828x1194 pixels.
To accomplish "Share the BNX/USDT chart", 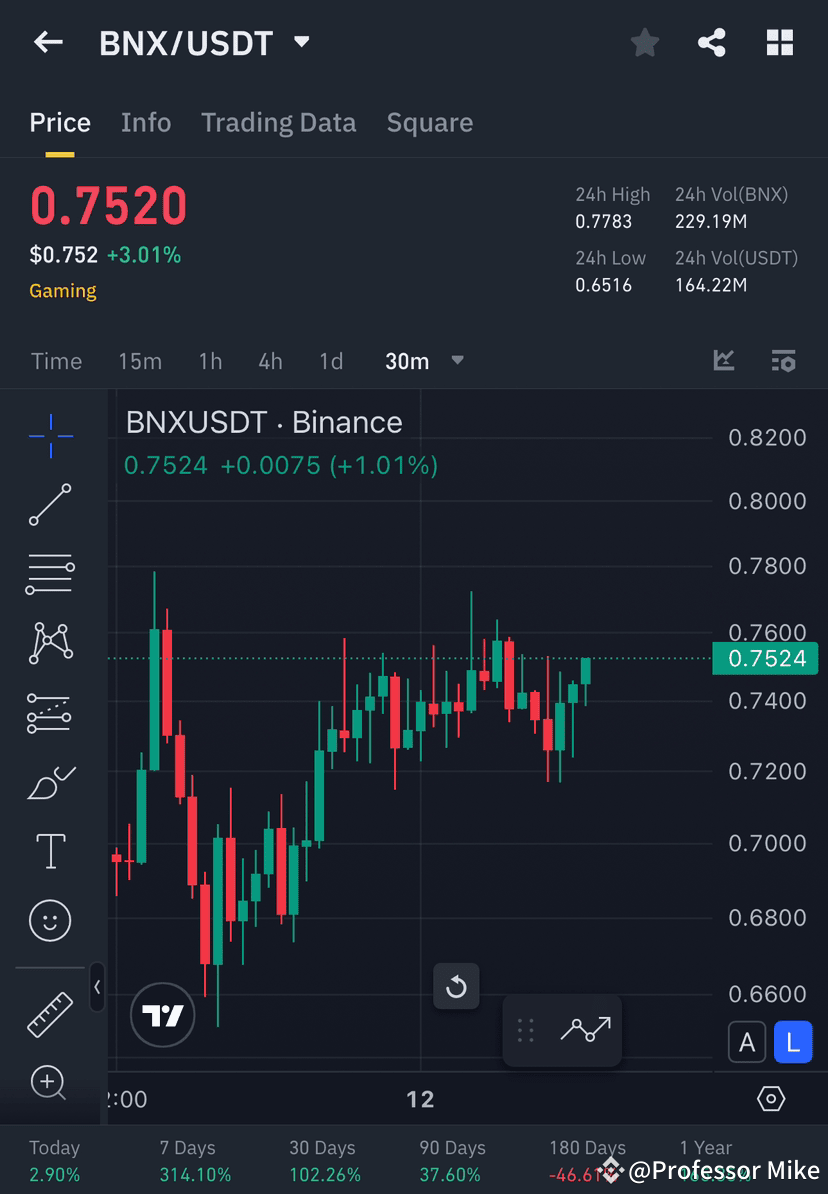I will click(x=712, y=42).
